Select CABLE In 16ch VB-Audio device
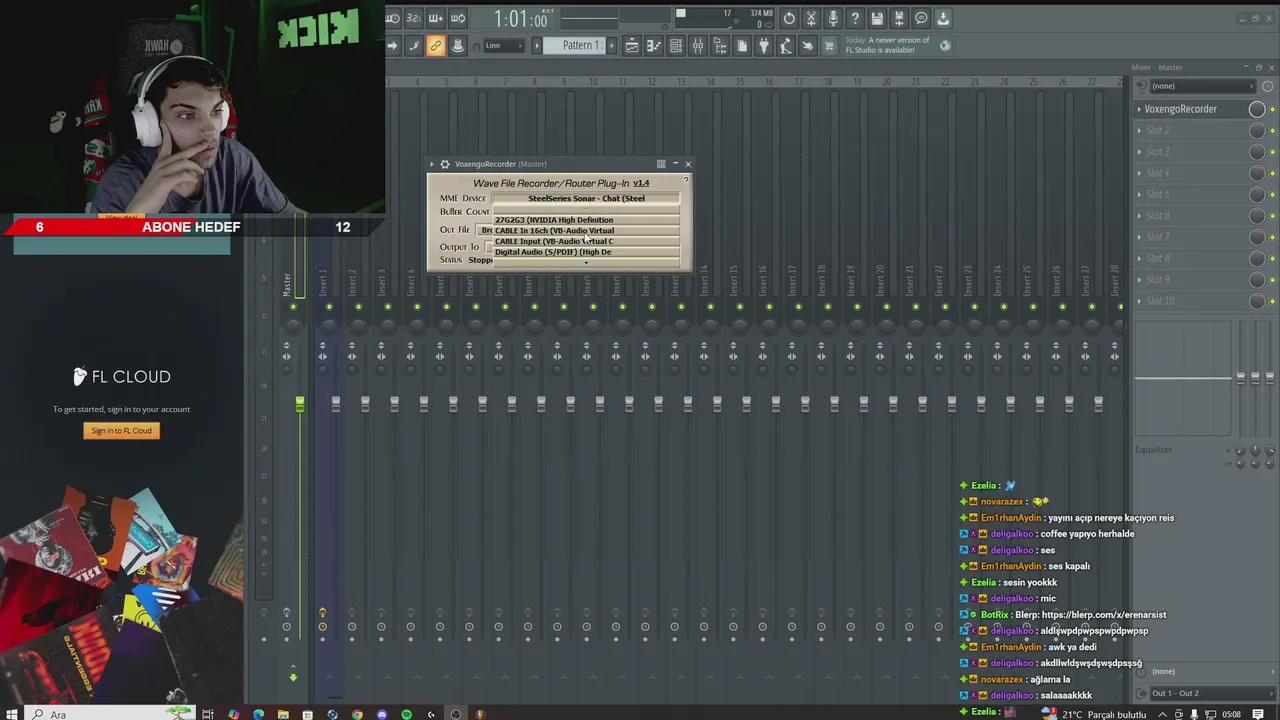Screen dimensions: 1280x720 pyautogui.click(x=586, y=230)
